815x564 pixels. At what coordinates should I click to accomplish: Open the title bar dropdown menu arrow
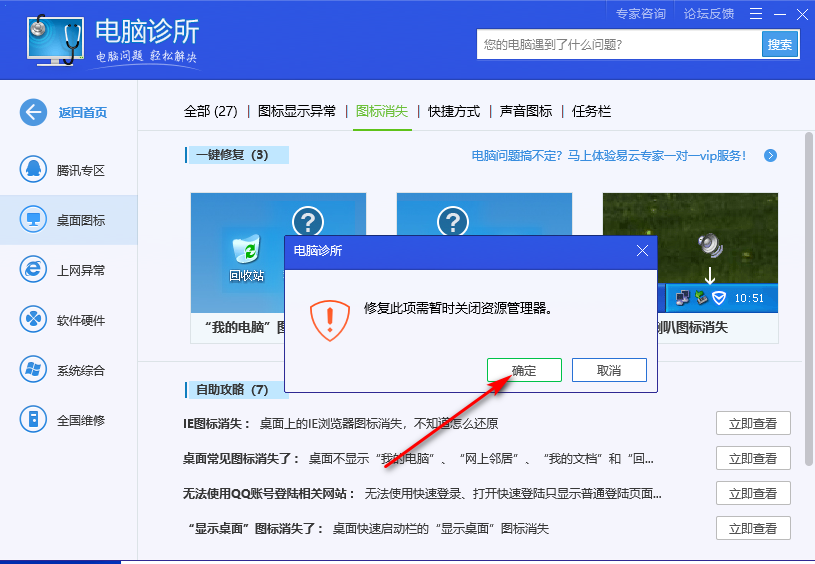point(755,14)
